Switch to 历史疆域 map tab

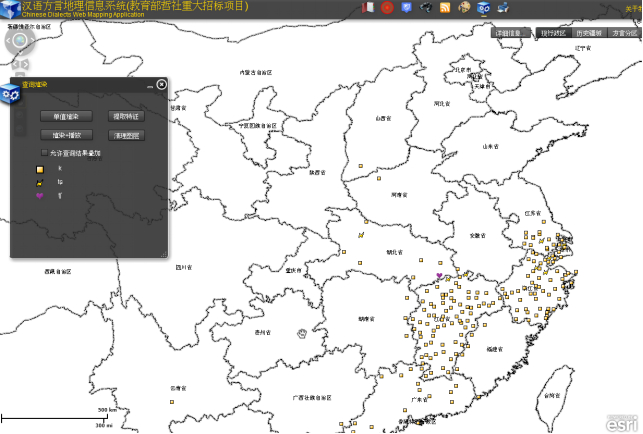(589, 33)
